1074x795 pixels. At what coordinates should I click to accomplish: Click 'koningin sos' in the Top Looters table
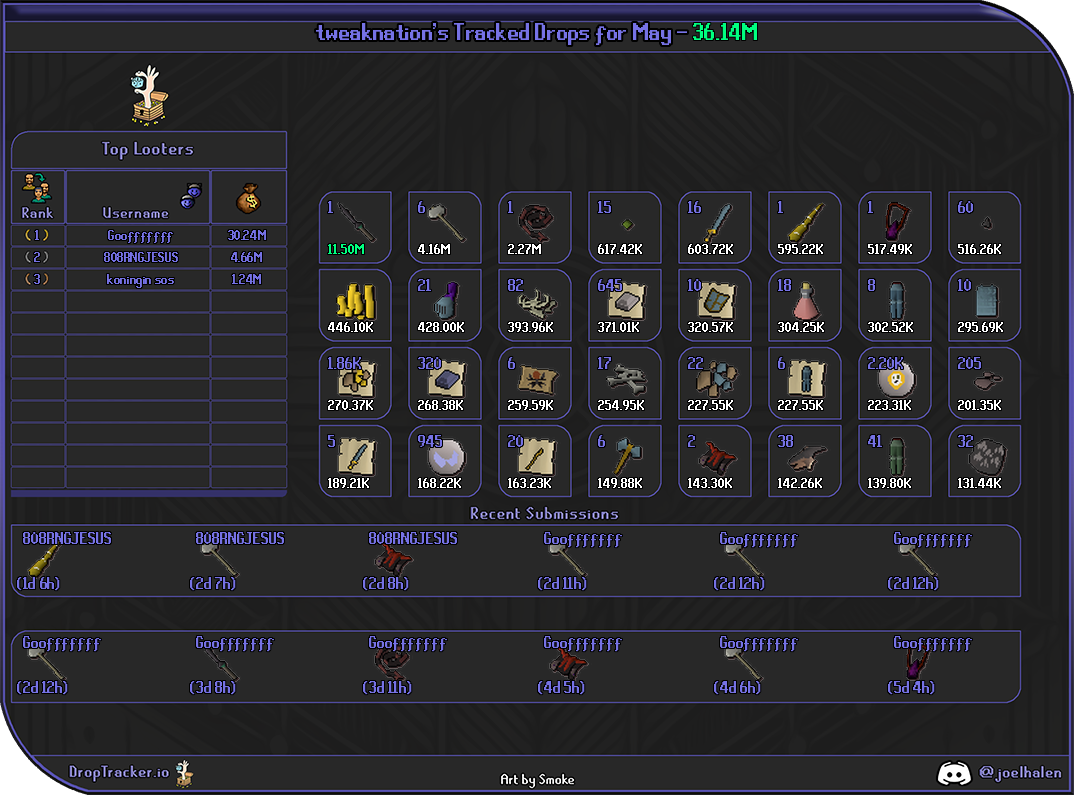(140, 279)
